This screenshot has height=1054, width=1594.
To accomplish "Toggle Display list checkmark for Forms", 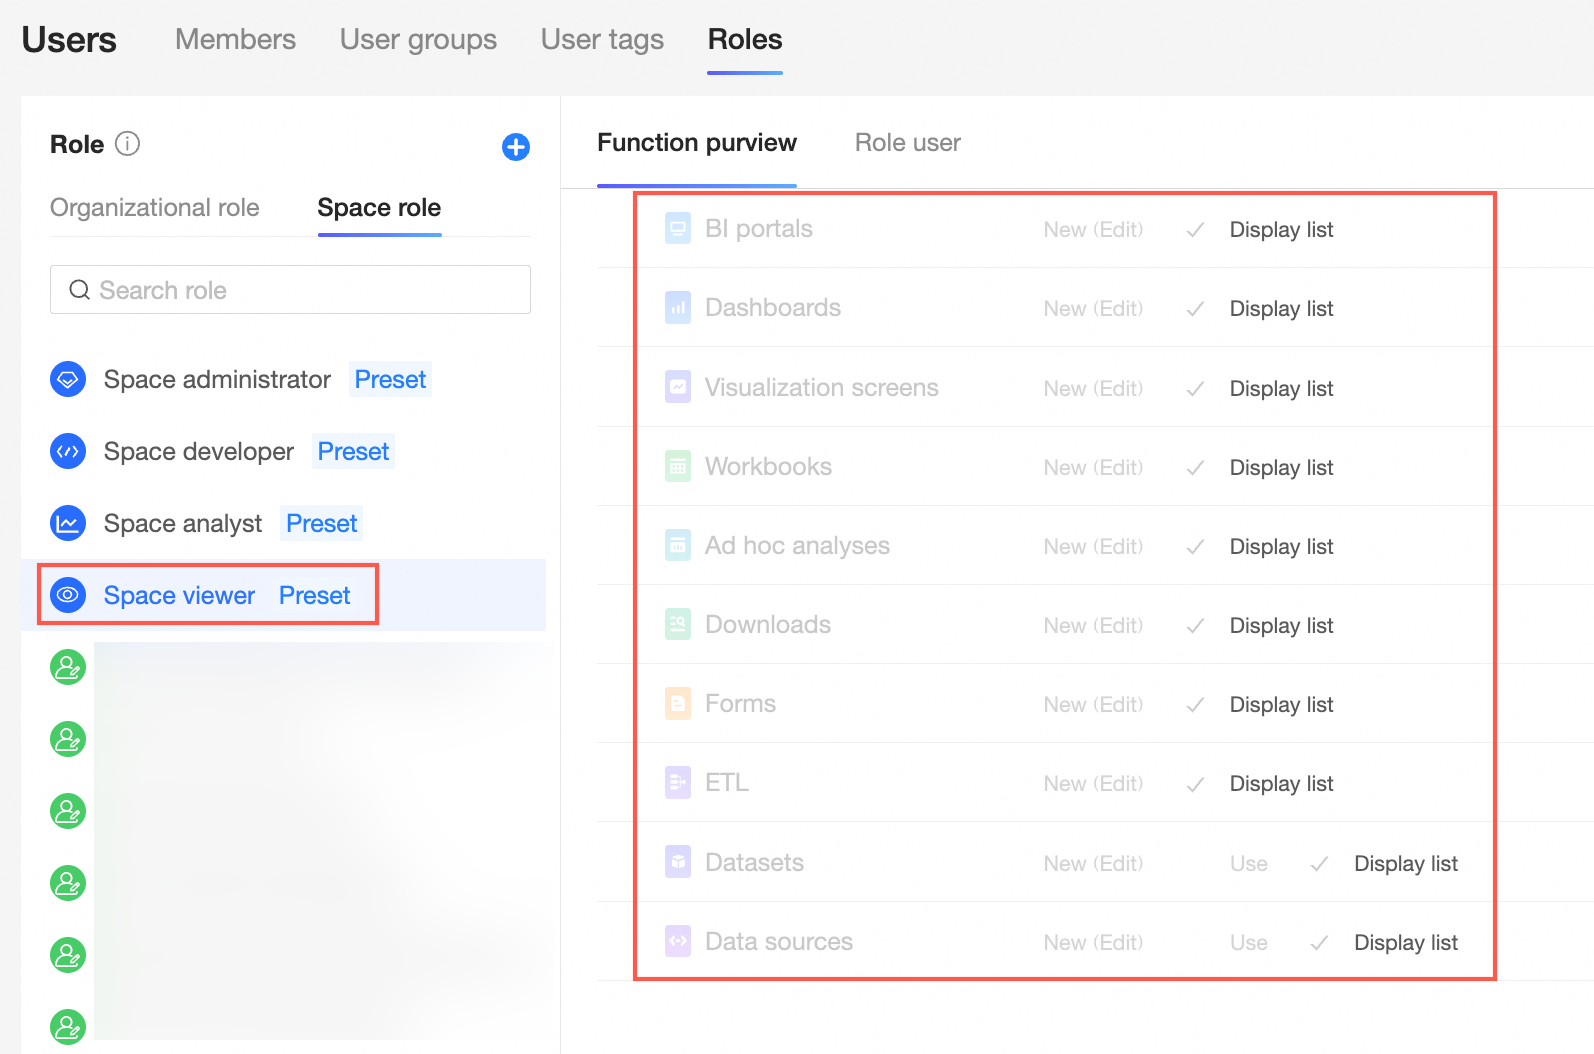I will (1195, 705).
